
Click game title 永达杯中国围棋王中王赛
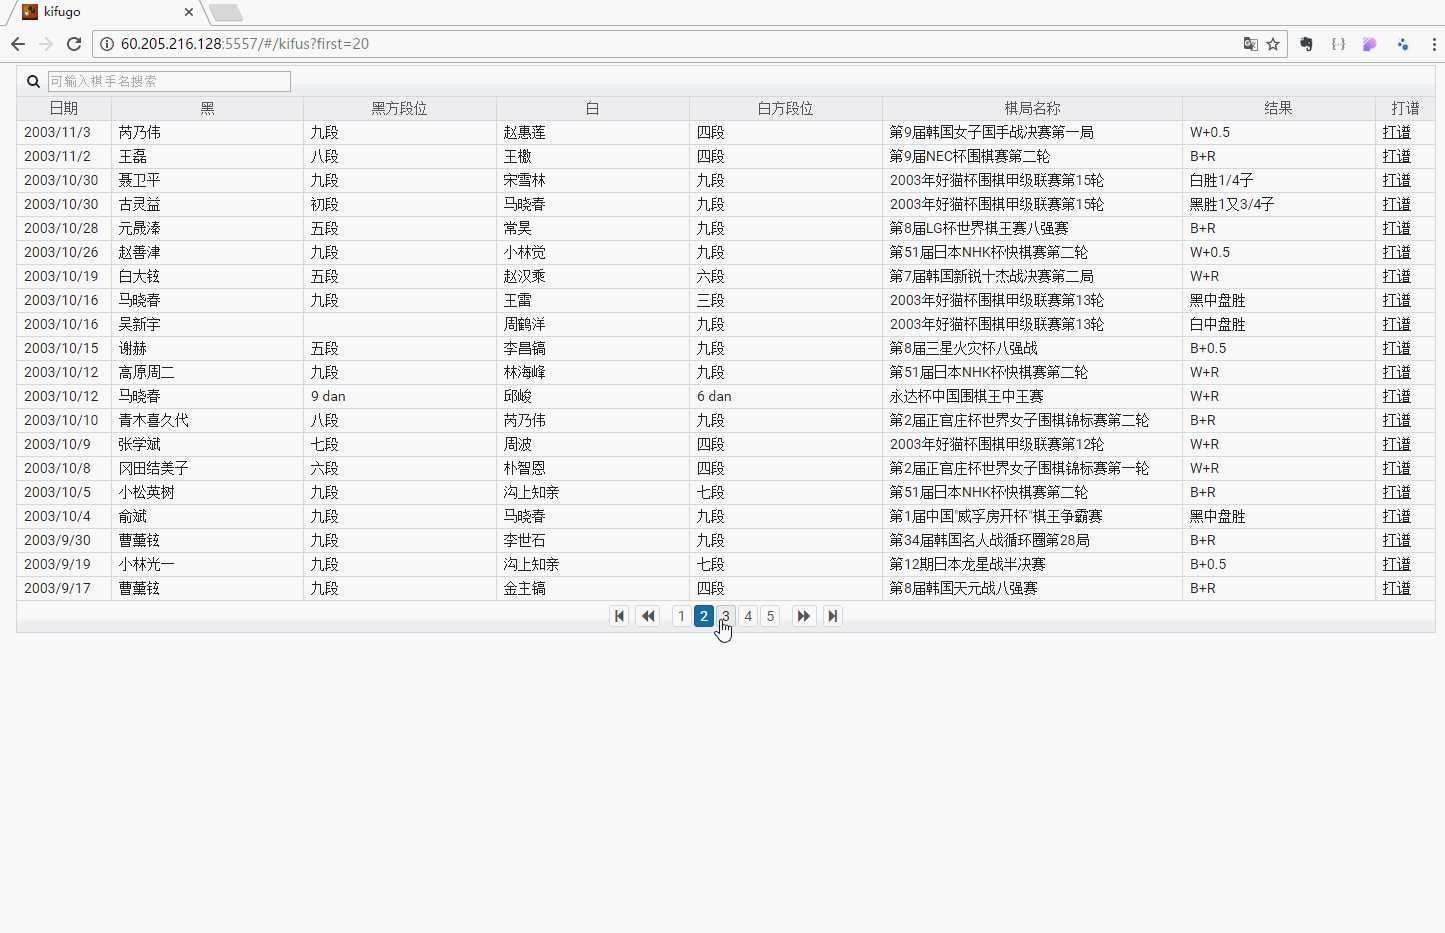[x=967, y=396]
